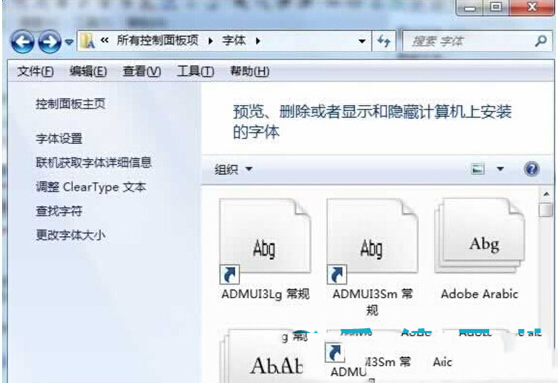Open the 文件(F) menu
The image size is (558, 383).
click(x=35, y=72)
